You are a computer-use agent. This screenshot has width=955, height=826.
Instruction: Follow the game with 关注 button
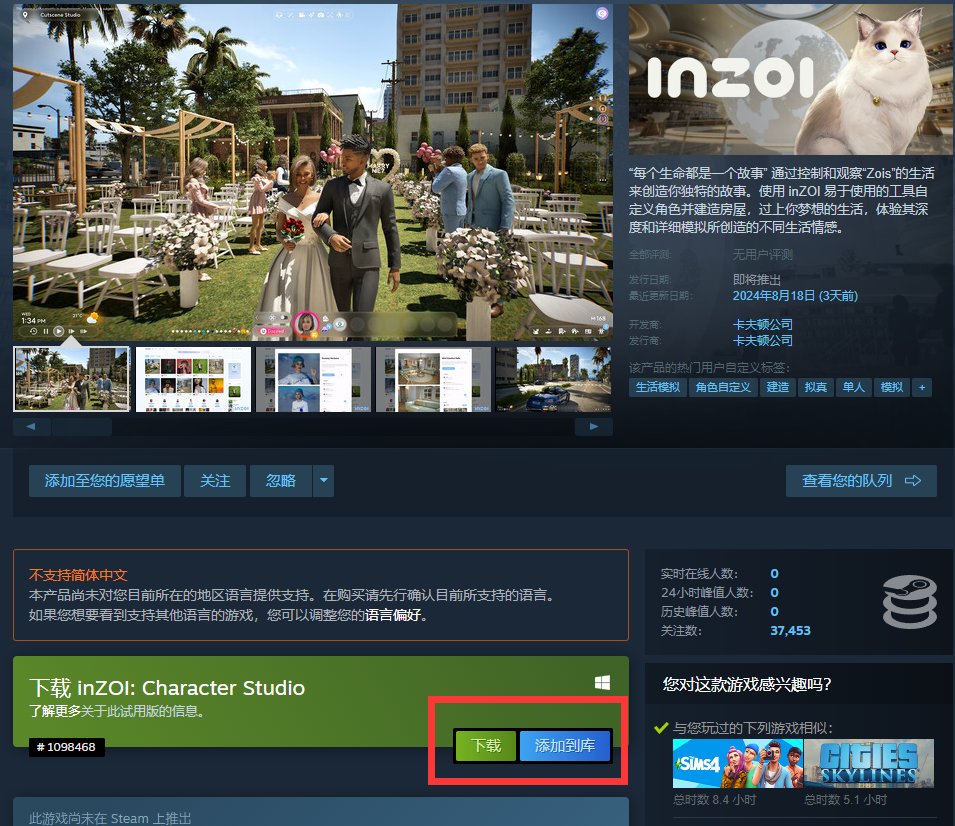pyautogui.click(x=215, y=481)
